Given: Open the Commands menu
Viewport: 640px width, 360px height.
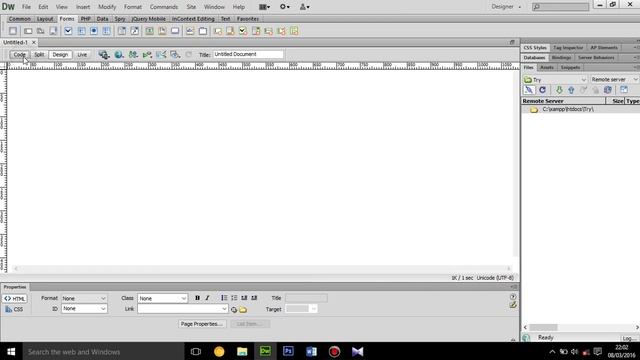Looking at the screenshot, I should pos(164,7).
